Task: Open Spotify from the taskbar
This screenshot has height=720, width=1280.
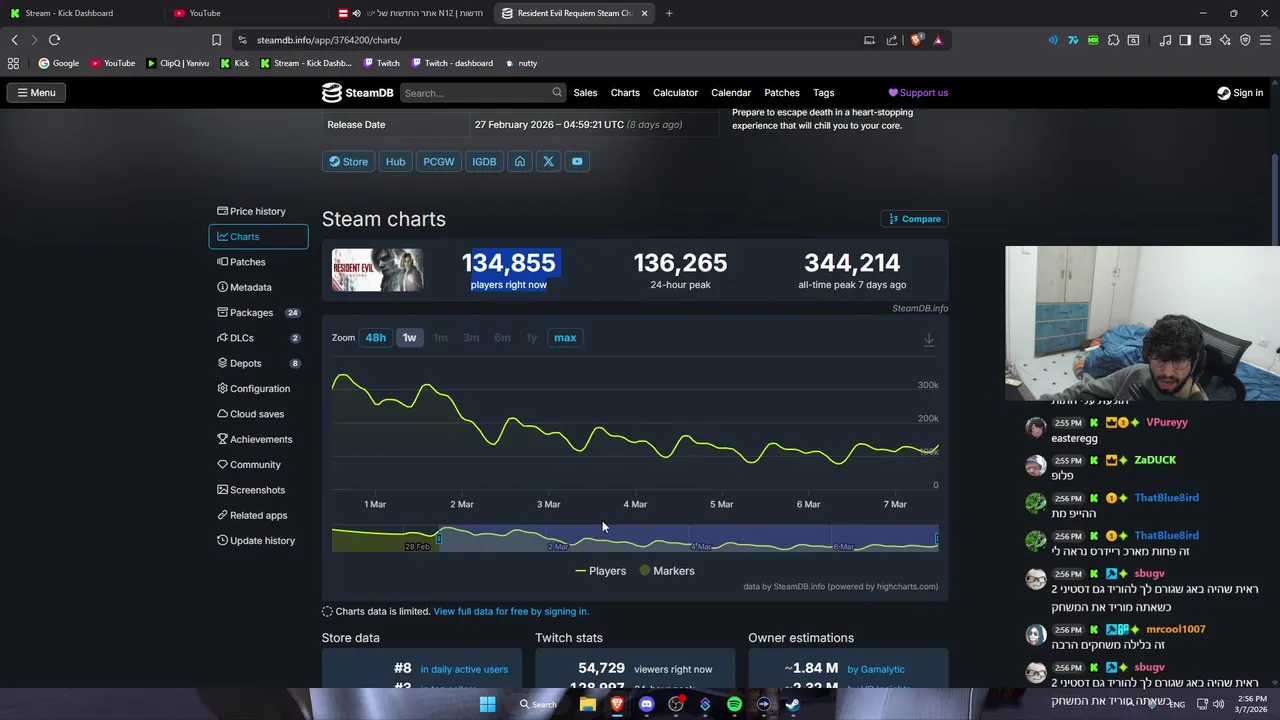Action: 734,704
